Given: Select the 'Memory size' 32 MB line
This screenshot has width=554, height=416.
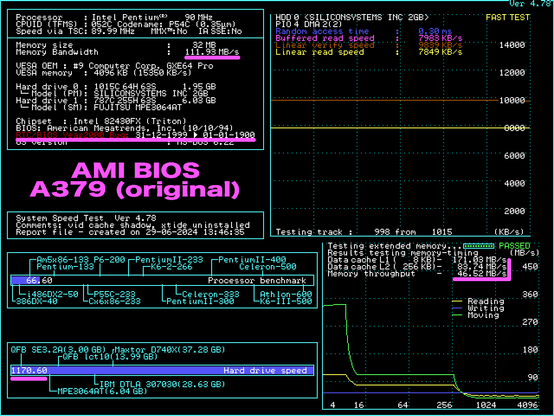Looking at the screenshot, I should click(116, 45).
